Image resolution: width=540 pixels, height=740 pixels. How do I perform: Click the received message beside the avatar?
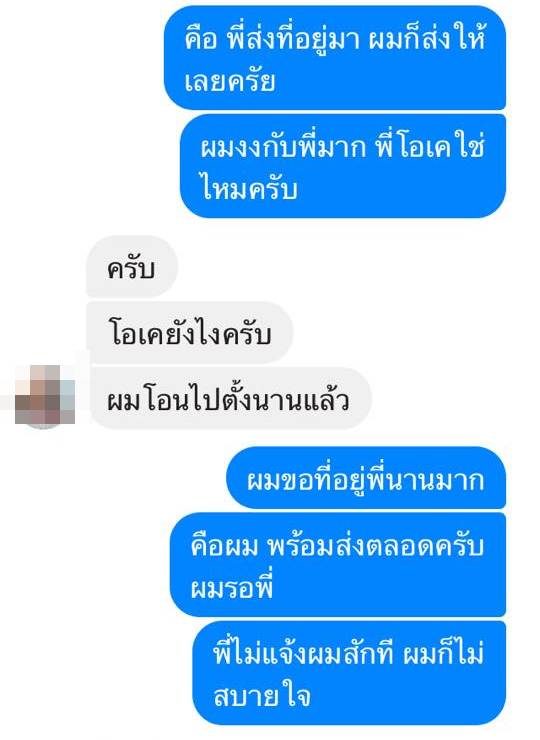pos(230,398)
